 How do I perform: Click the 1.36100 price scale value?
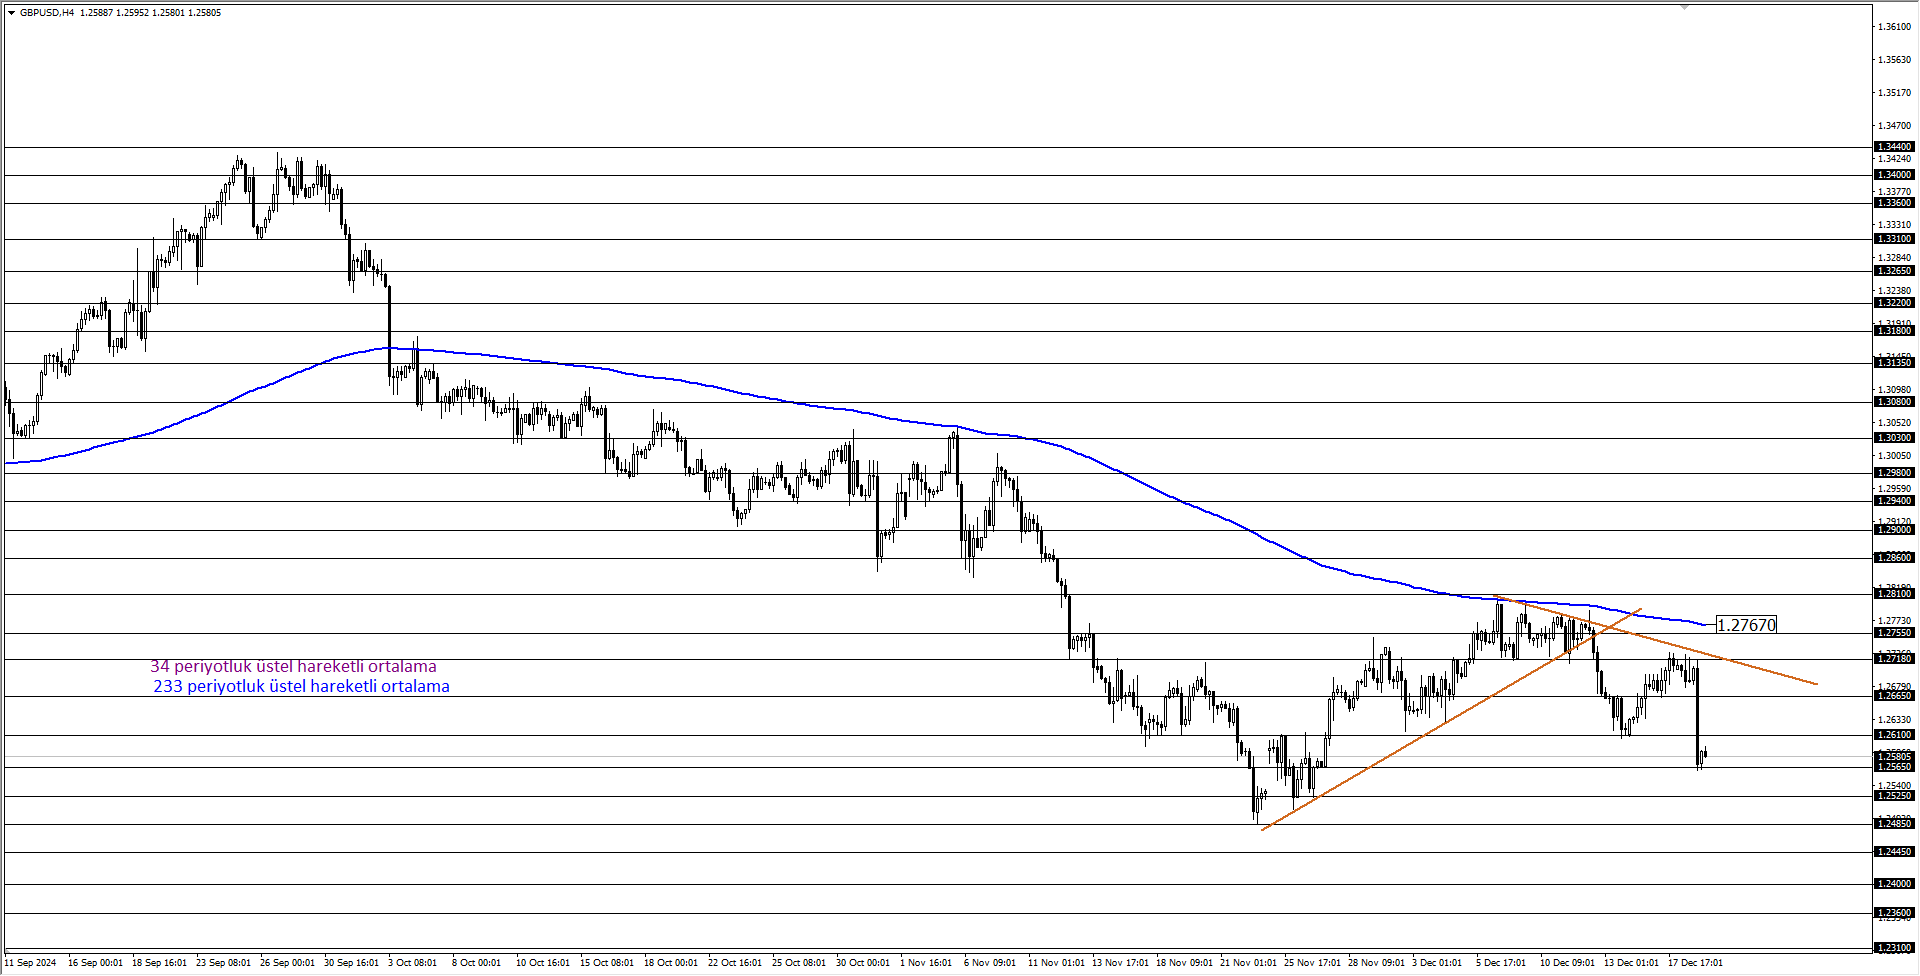click(x=1894, y=27)
